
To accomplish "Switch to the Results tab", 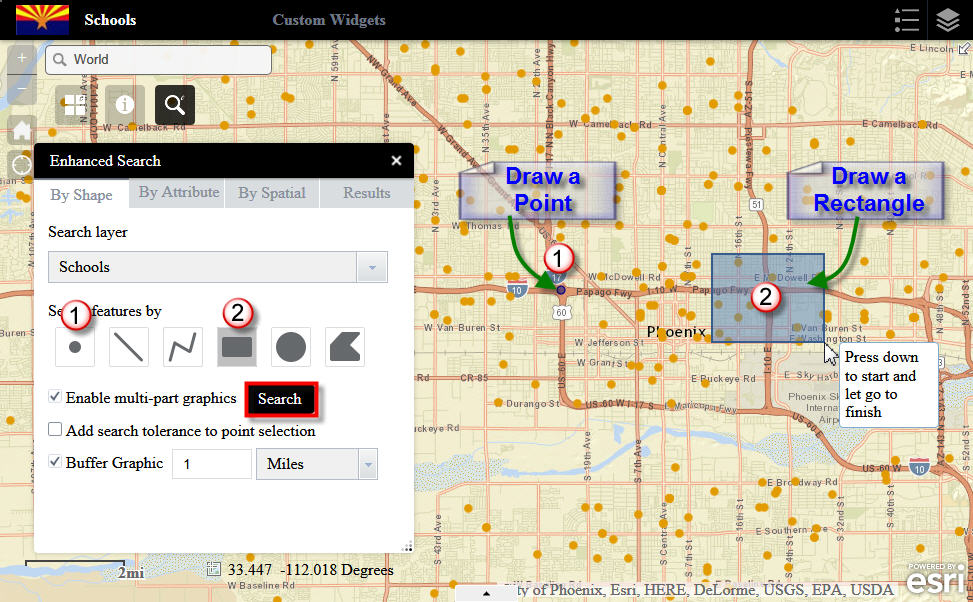I will (x=367, y=193).
